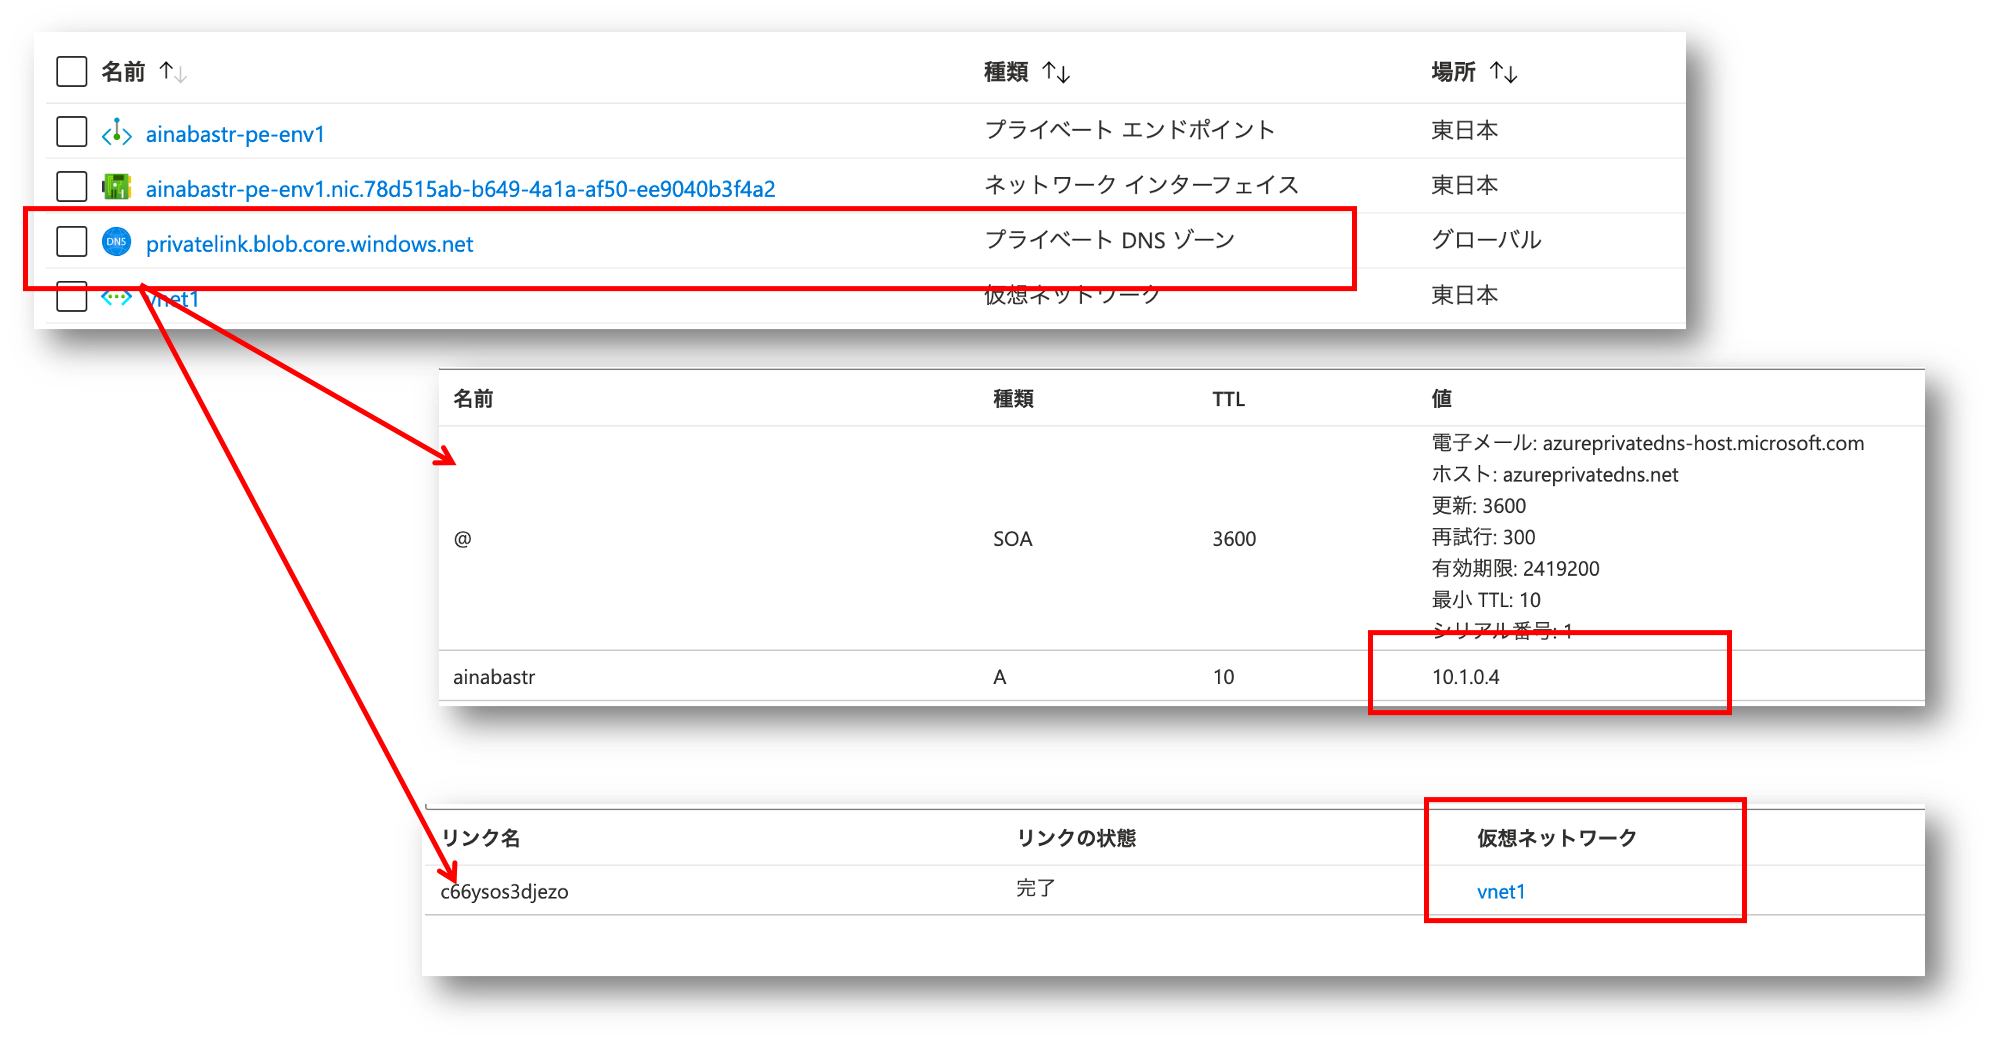Select the ainabastr A record name

pyautogui.click(x=494, y=677)
